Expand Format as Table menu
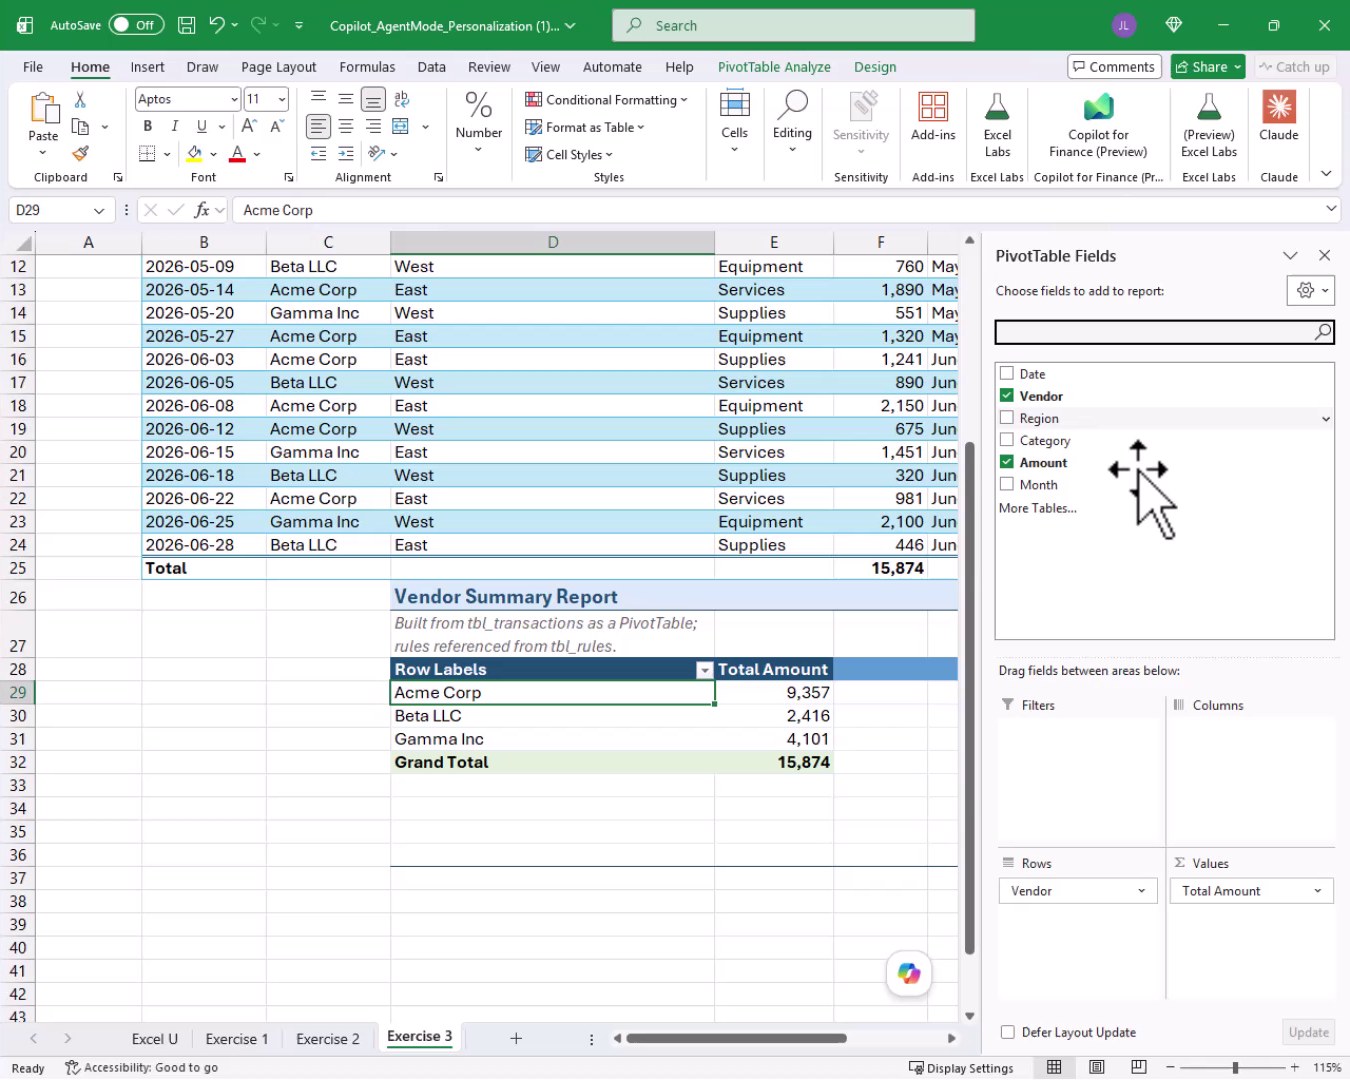Image resolution: width=1350 pixels, height=1080 pixels. tap(585, 127)
